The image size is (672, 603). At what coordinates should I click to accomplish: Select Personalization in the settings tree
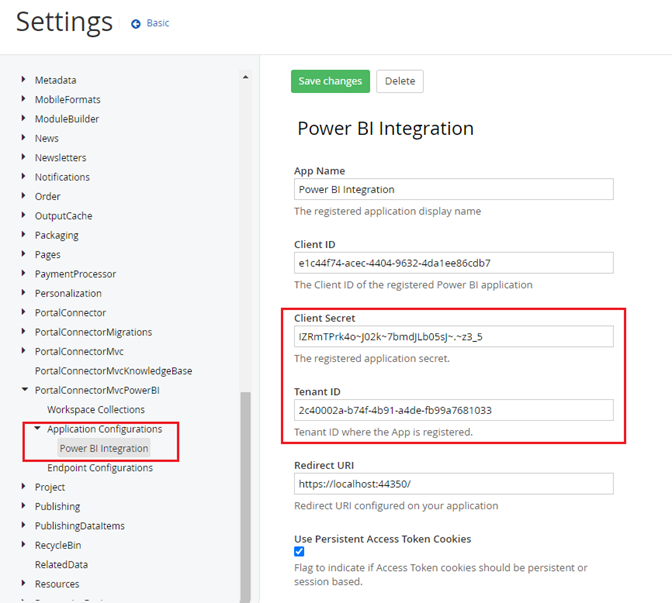click(68, 293)
